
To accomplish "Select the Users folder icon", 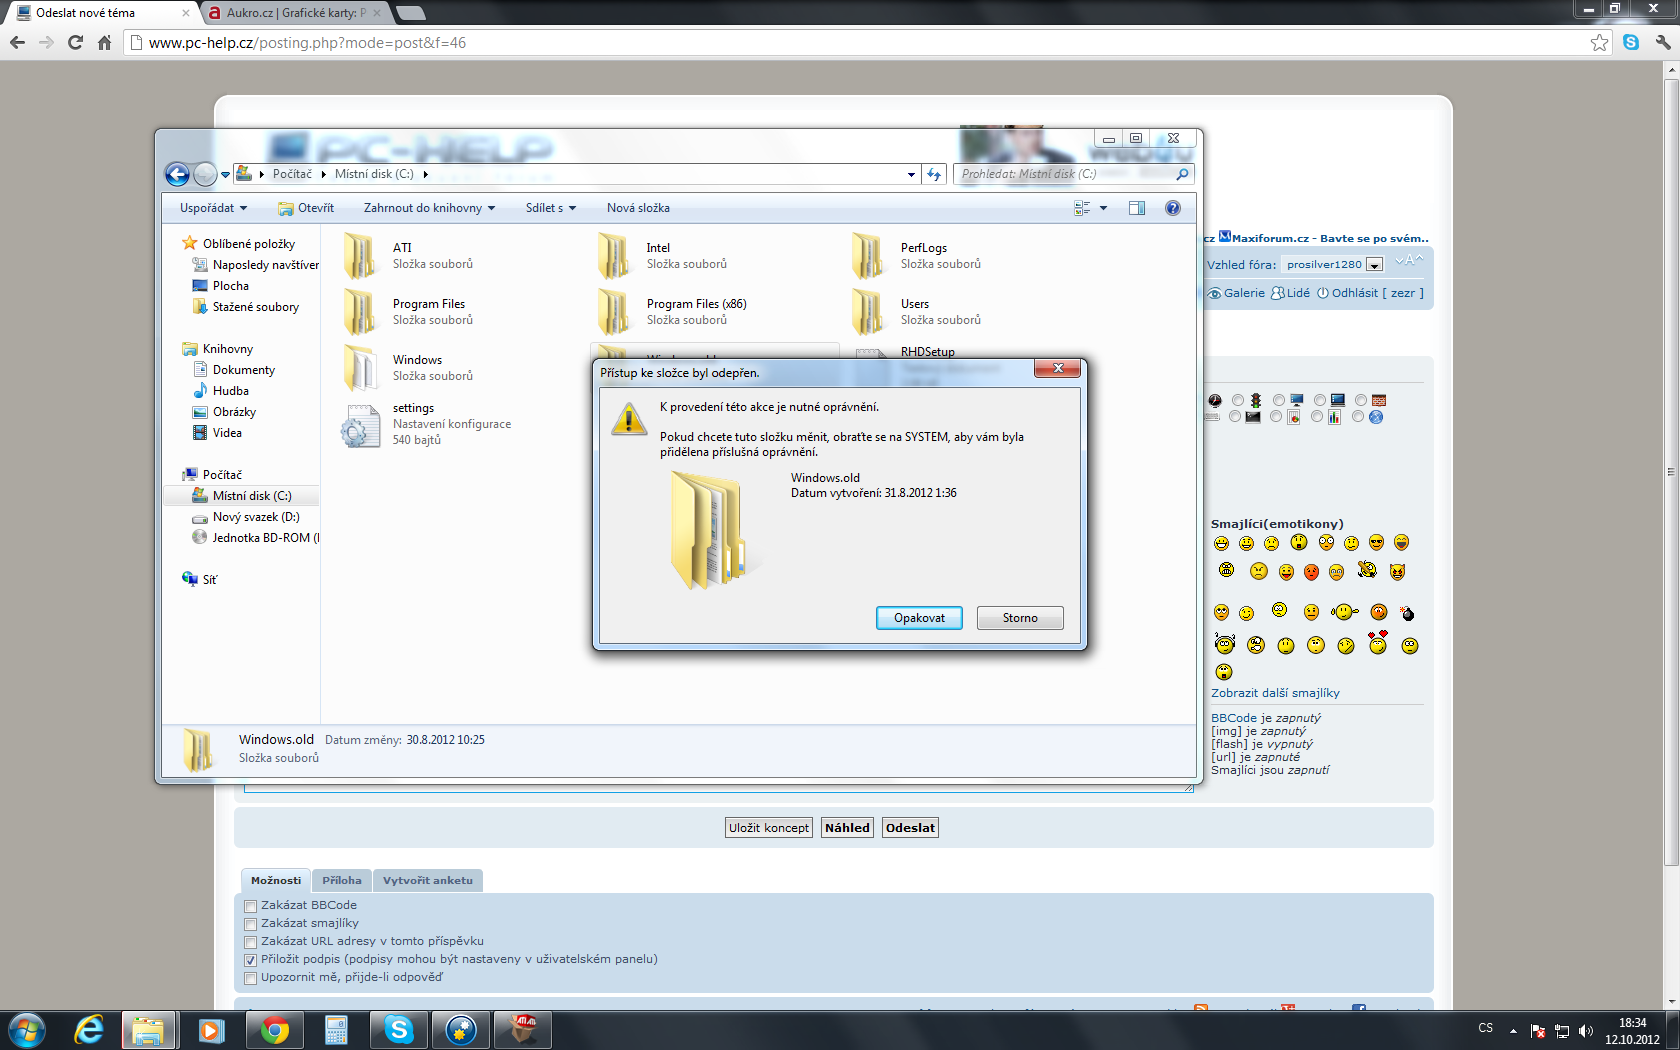I will (x=868, y=312).
